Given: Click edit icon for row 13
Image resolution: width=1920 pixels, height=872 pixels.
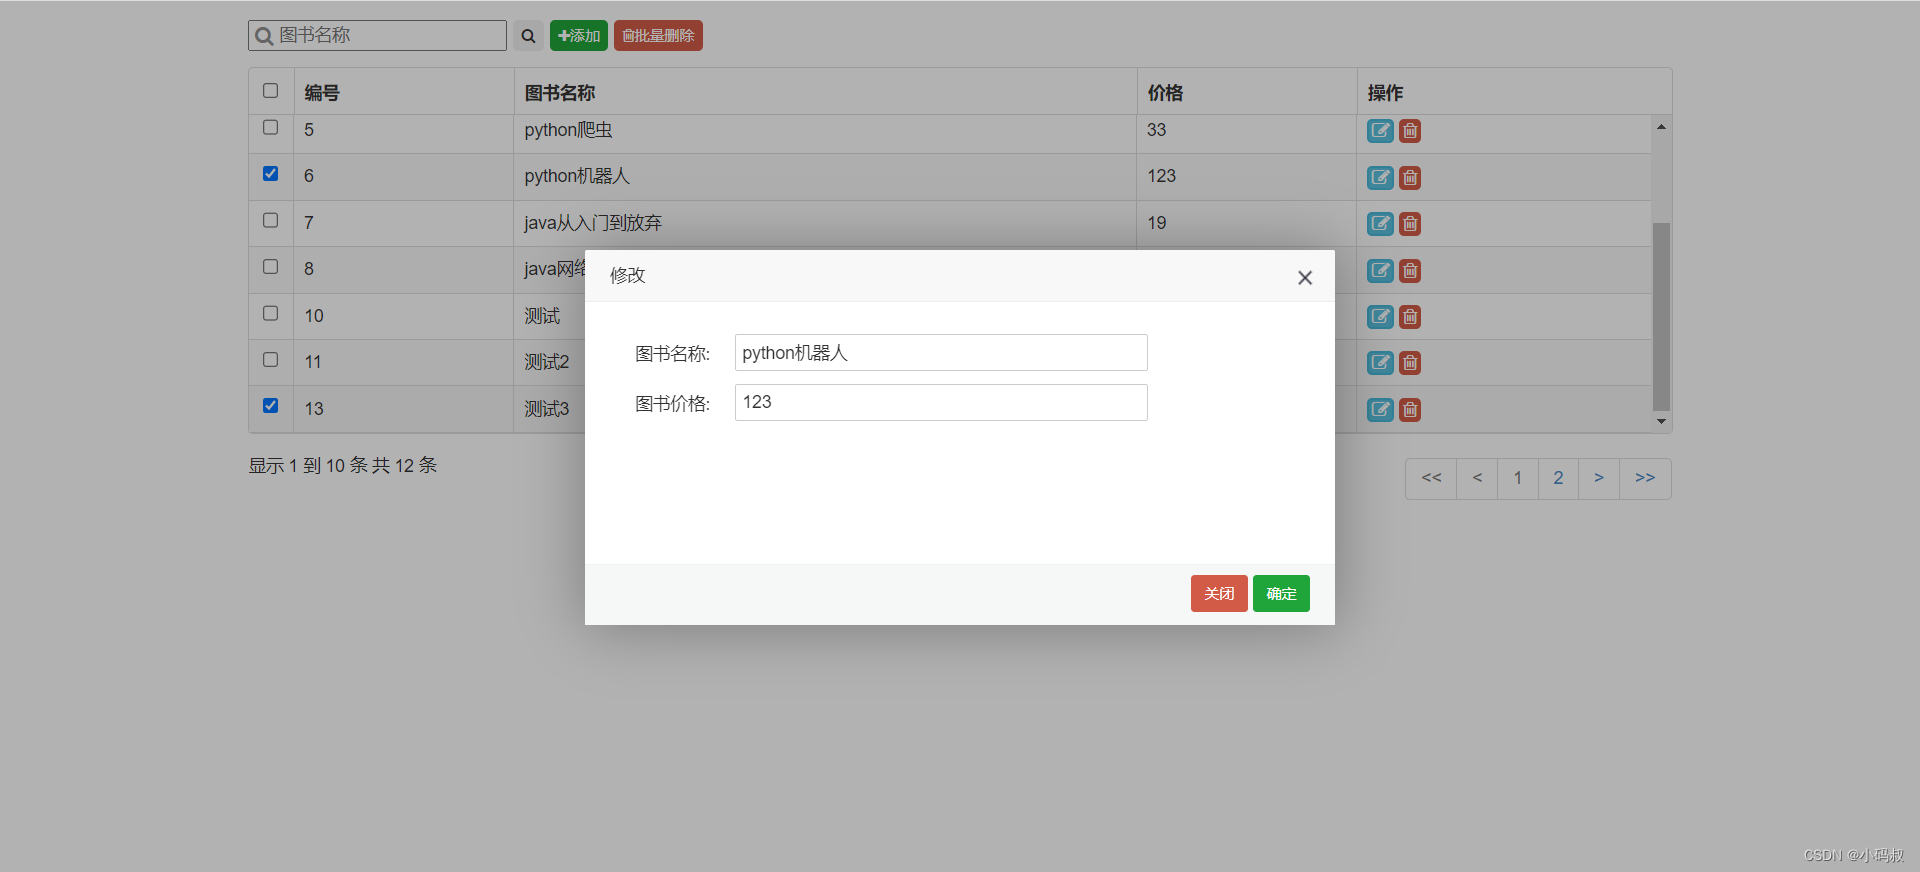Looking at the screenshot, I should pyautogui.click(x=1380, y=410).
